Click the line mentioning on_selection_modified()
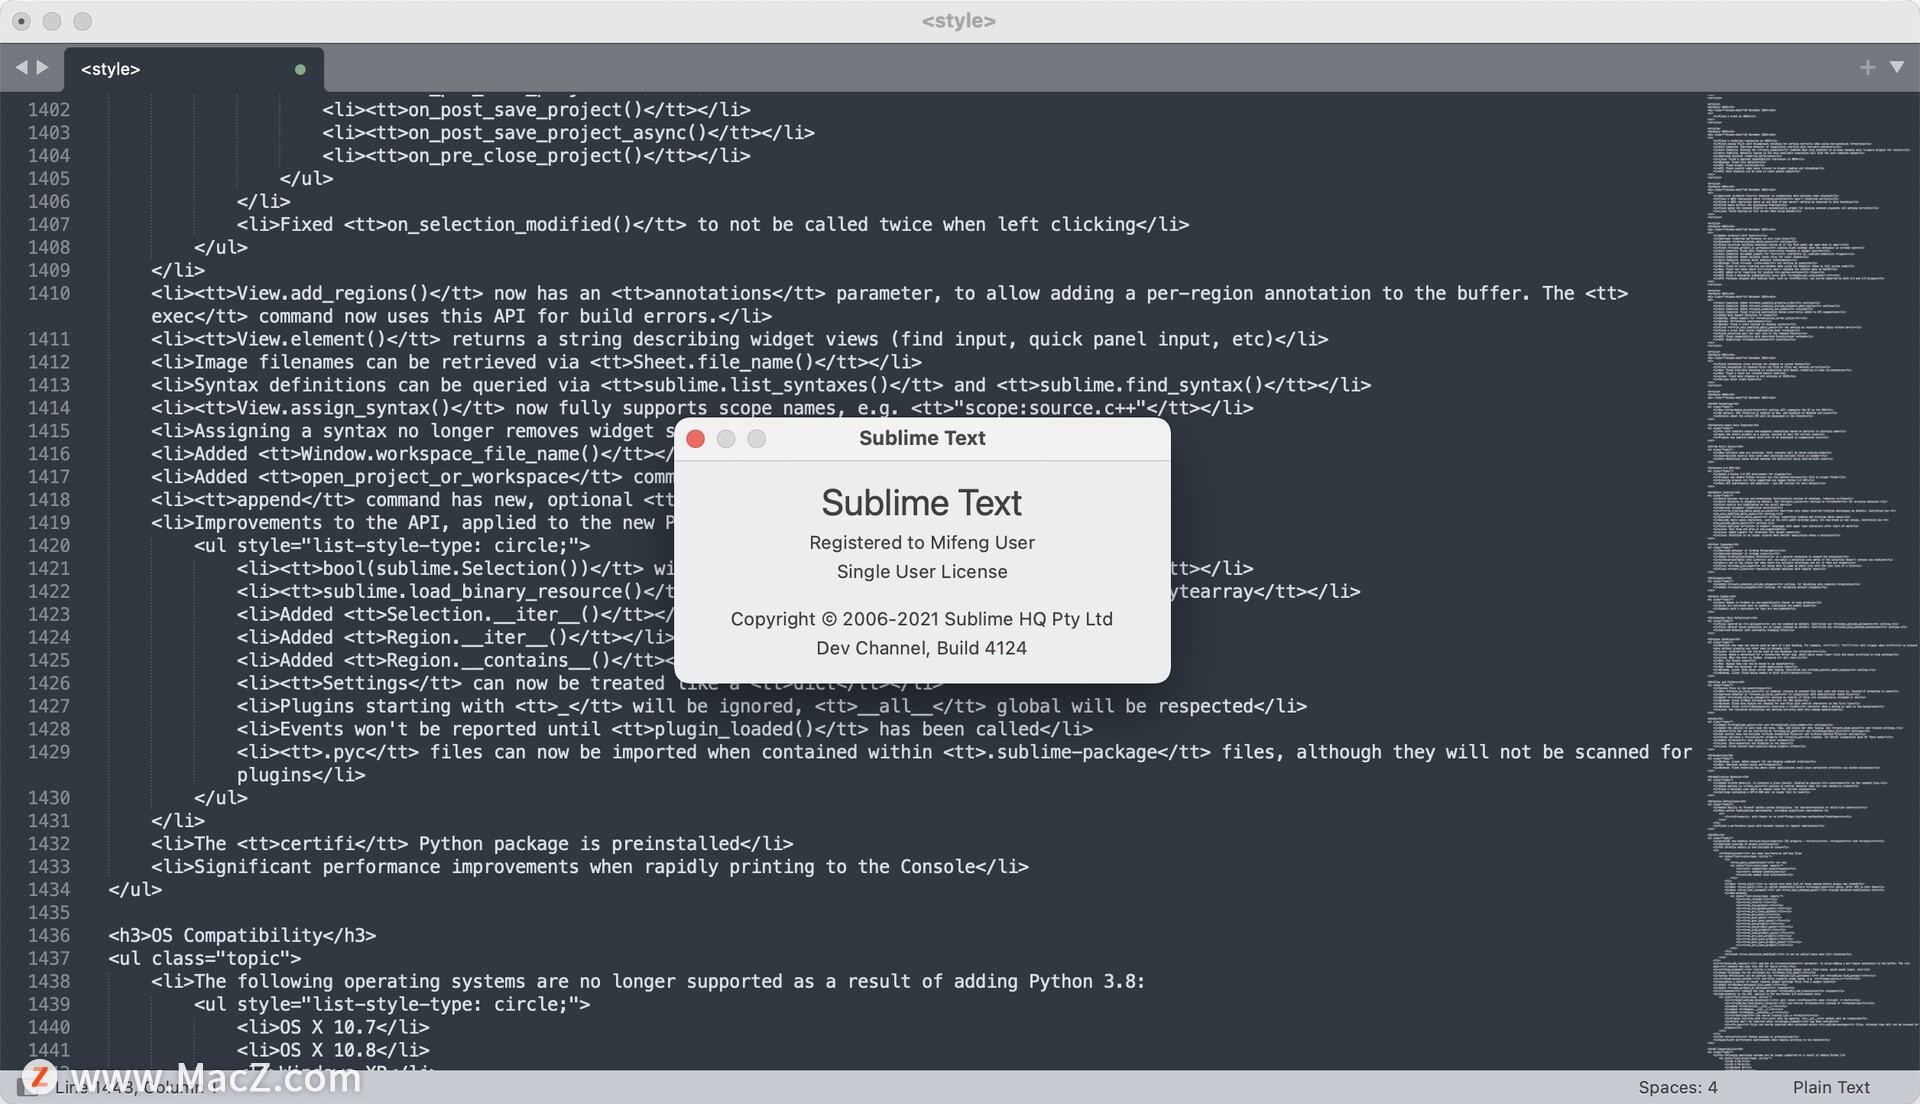The image size is (1920, 1104). pos(713,224)
